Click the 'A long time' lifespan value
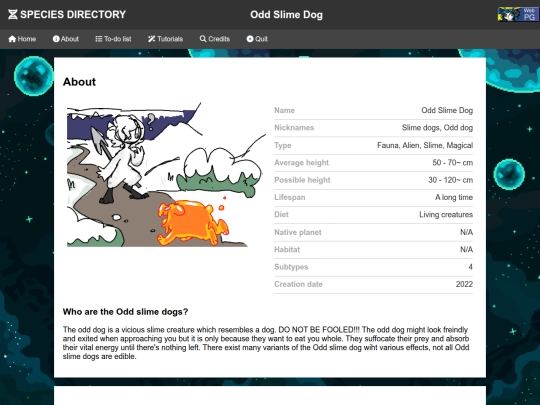Screen dimensions: 540x405 454,197
